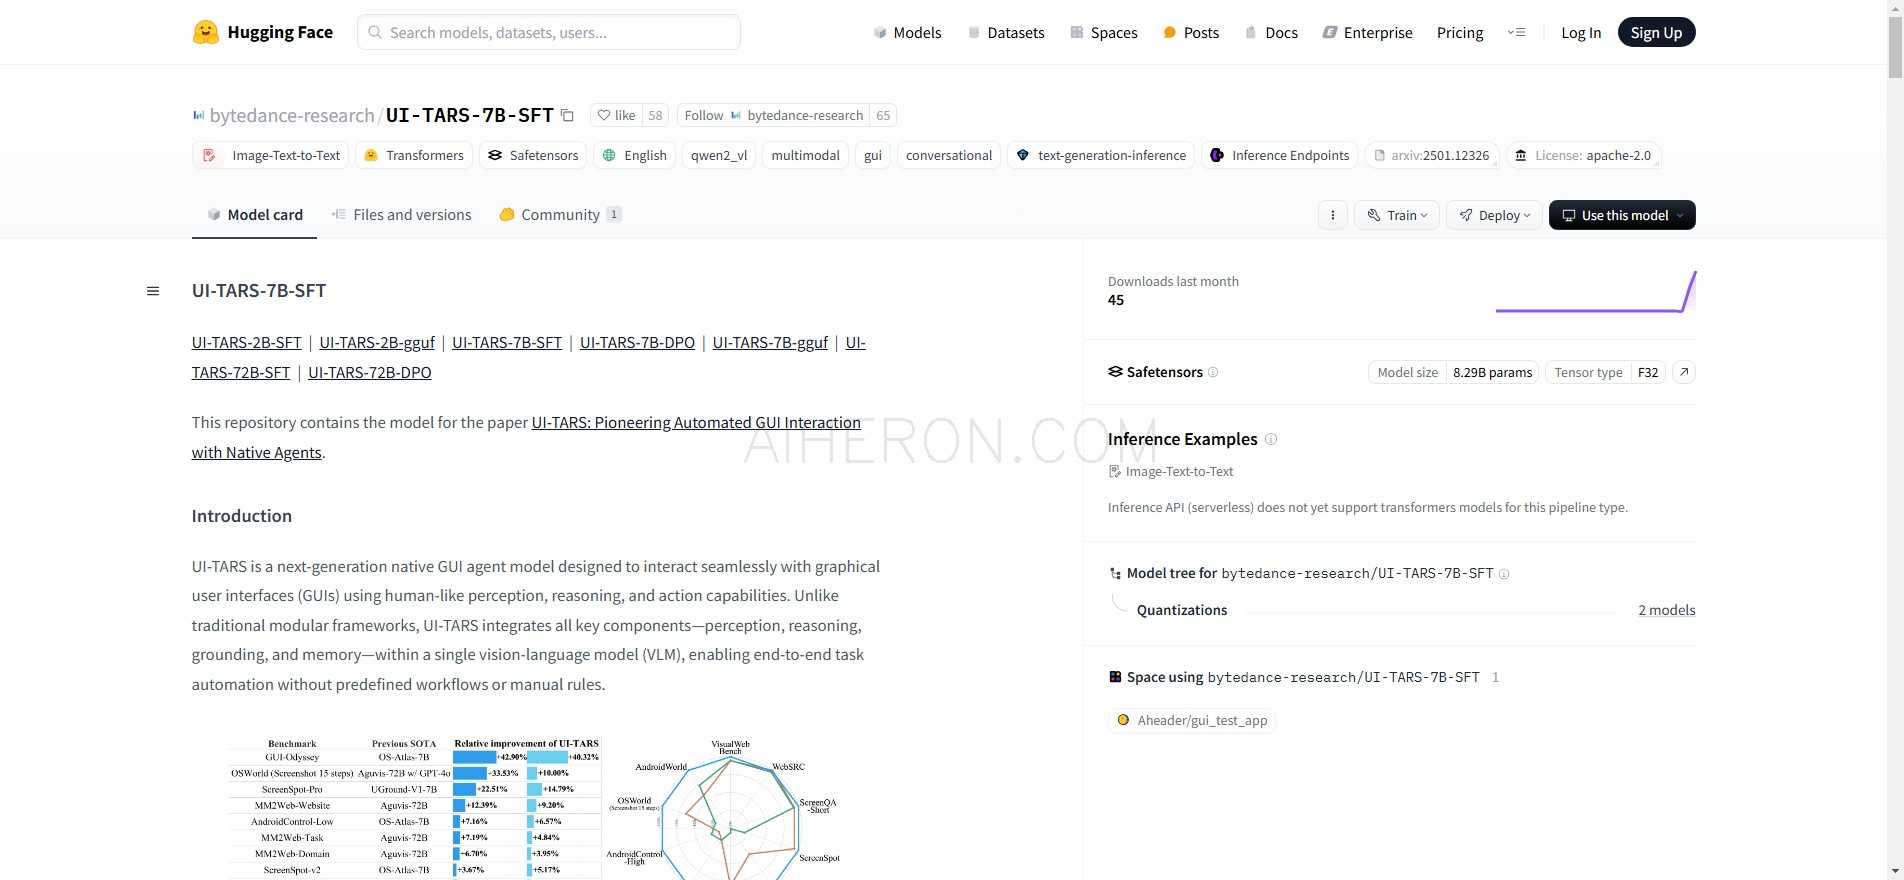This screenshot has width=1904, height=880.
Task: Click info icon beside Inference Examples
Action: click(1271, 439)
